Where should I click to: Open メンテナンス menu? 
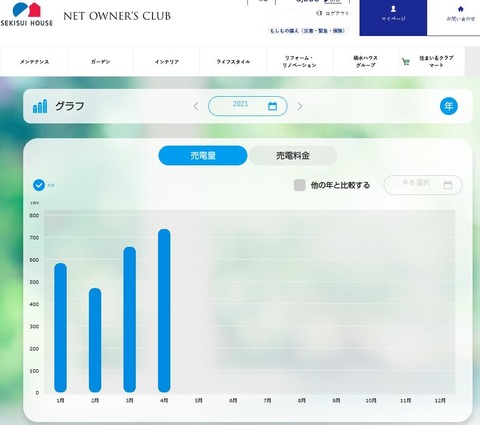click(34, 62)
